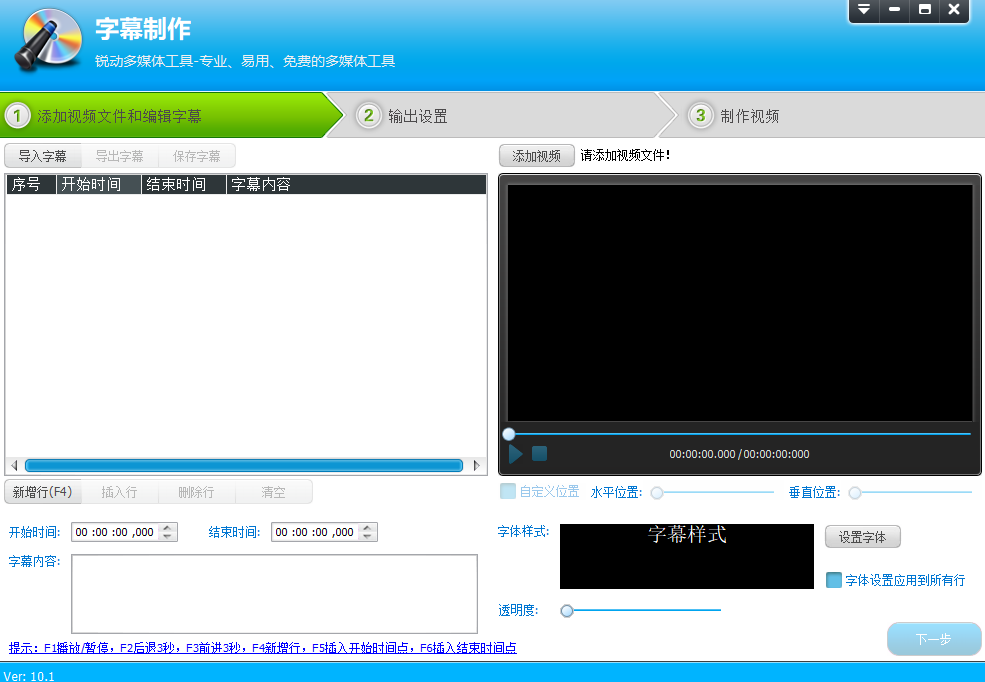Click the 导入字幕 button
This screenshot has width=985, height=682.
coord(43,156)
